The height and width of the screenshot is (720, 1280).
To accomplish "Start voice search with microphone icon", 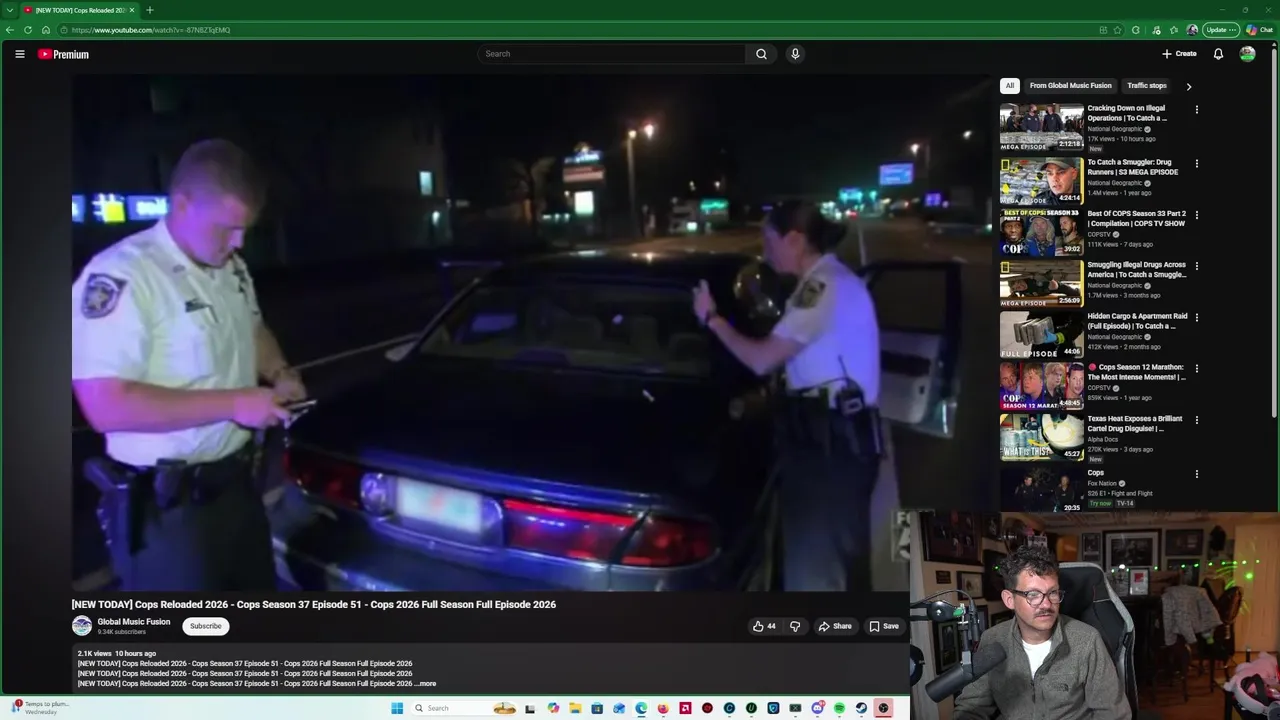I will (x=795, y=54).
